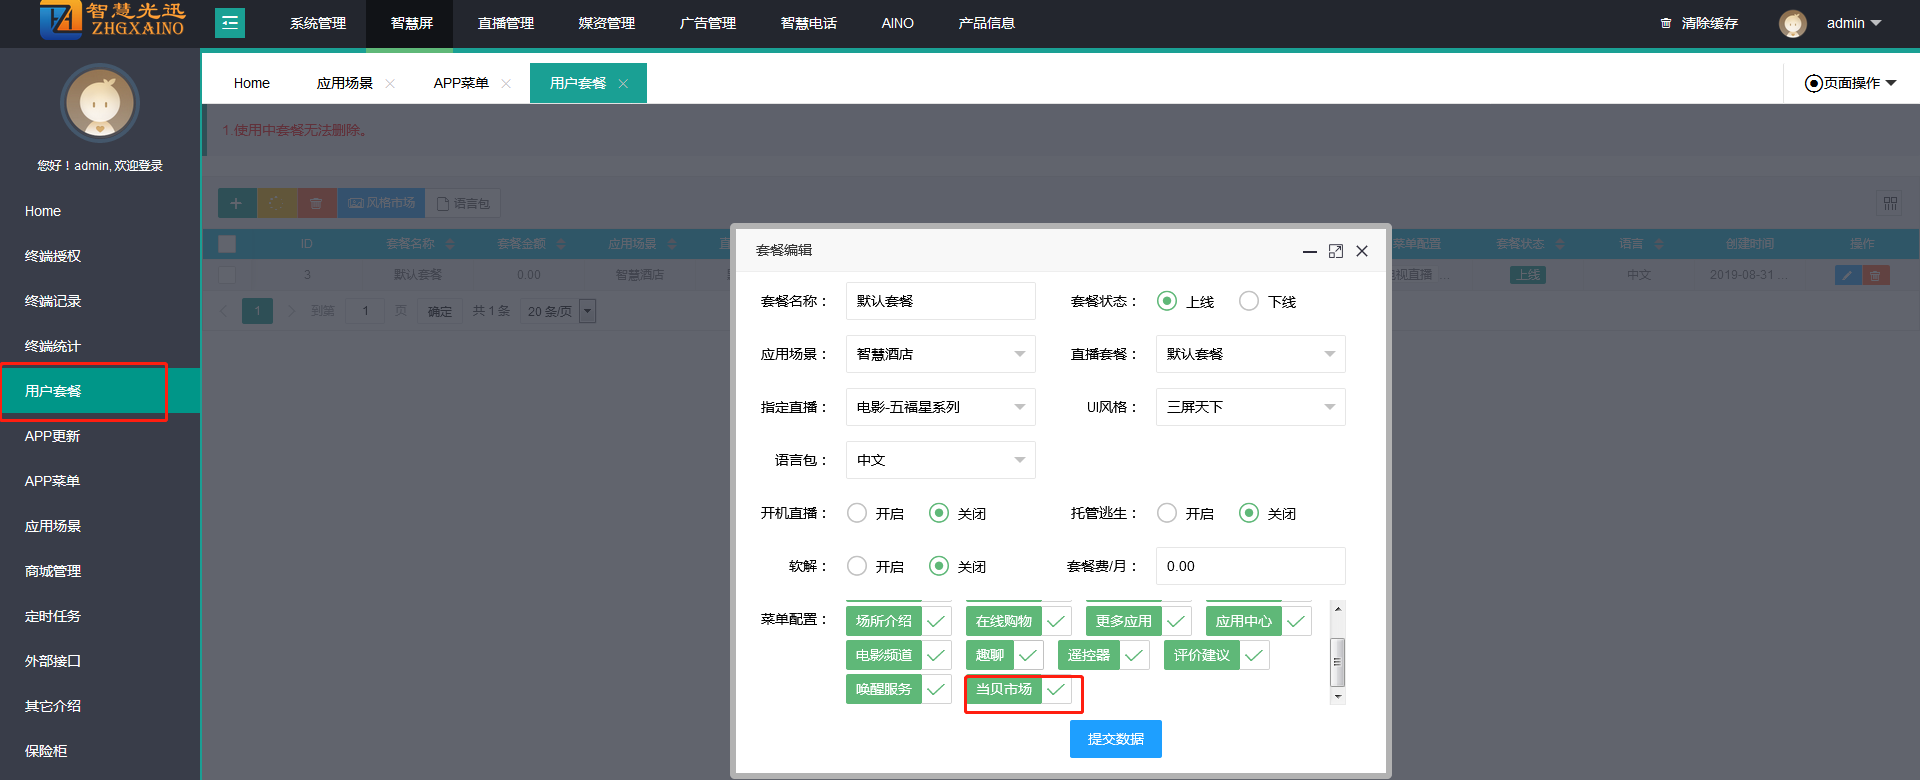Click the red delete icon in toolbar

[x=316, y=203]
